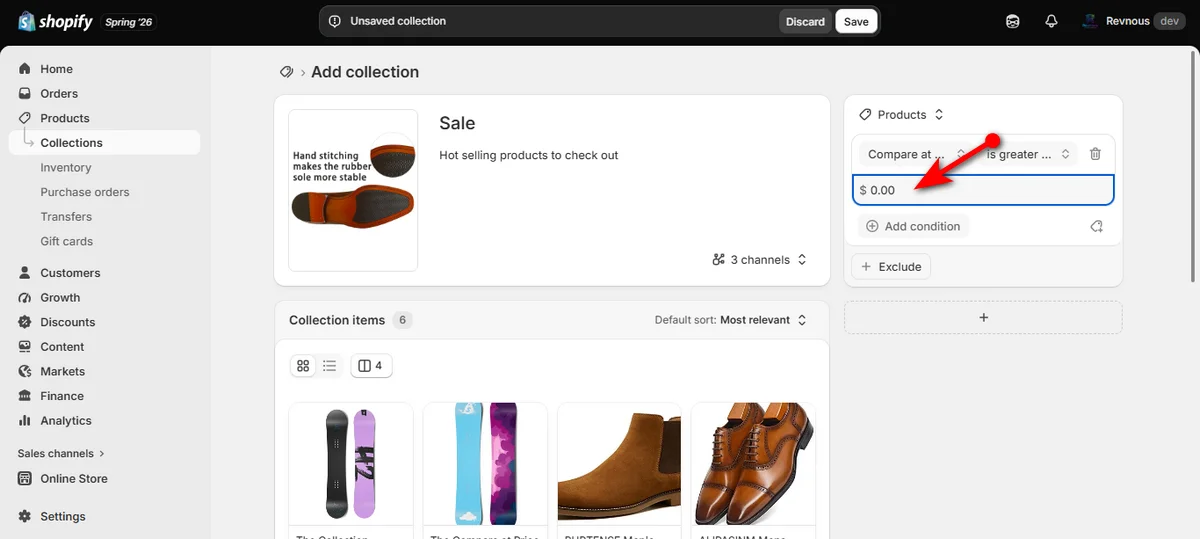Open the Spring '26 edition badge

coord(128,21)
